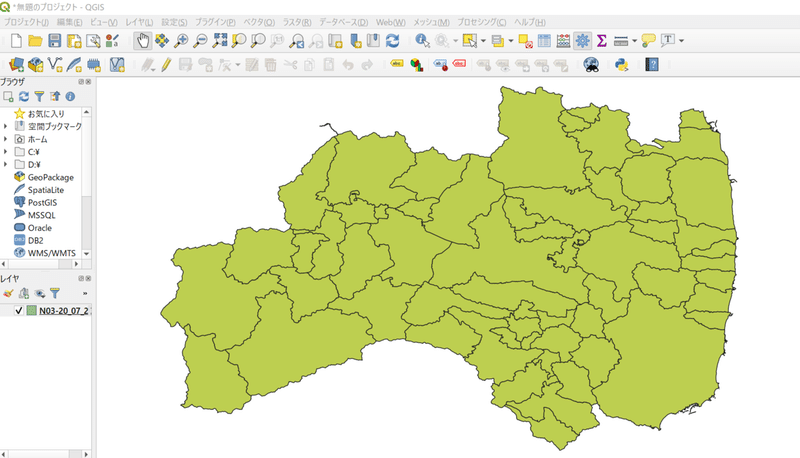Open the プロセシング menu
This screenshot has height=458, width=800.
click(x=482, y=22)
